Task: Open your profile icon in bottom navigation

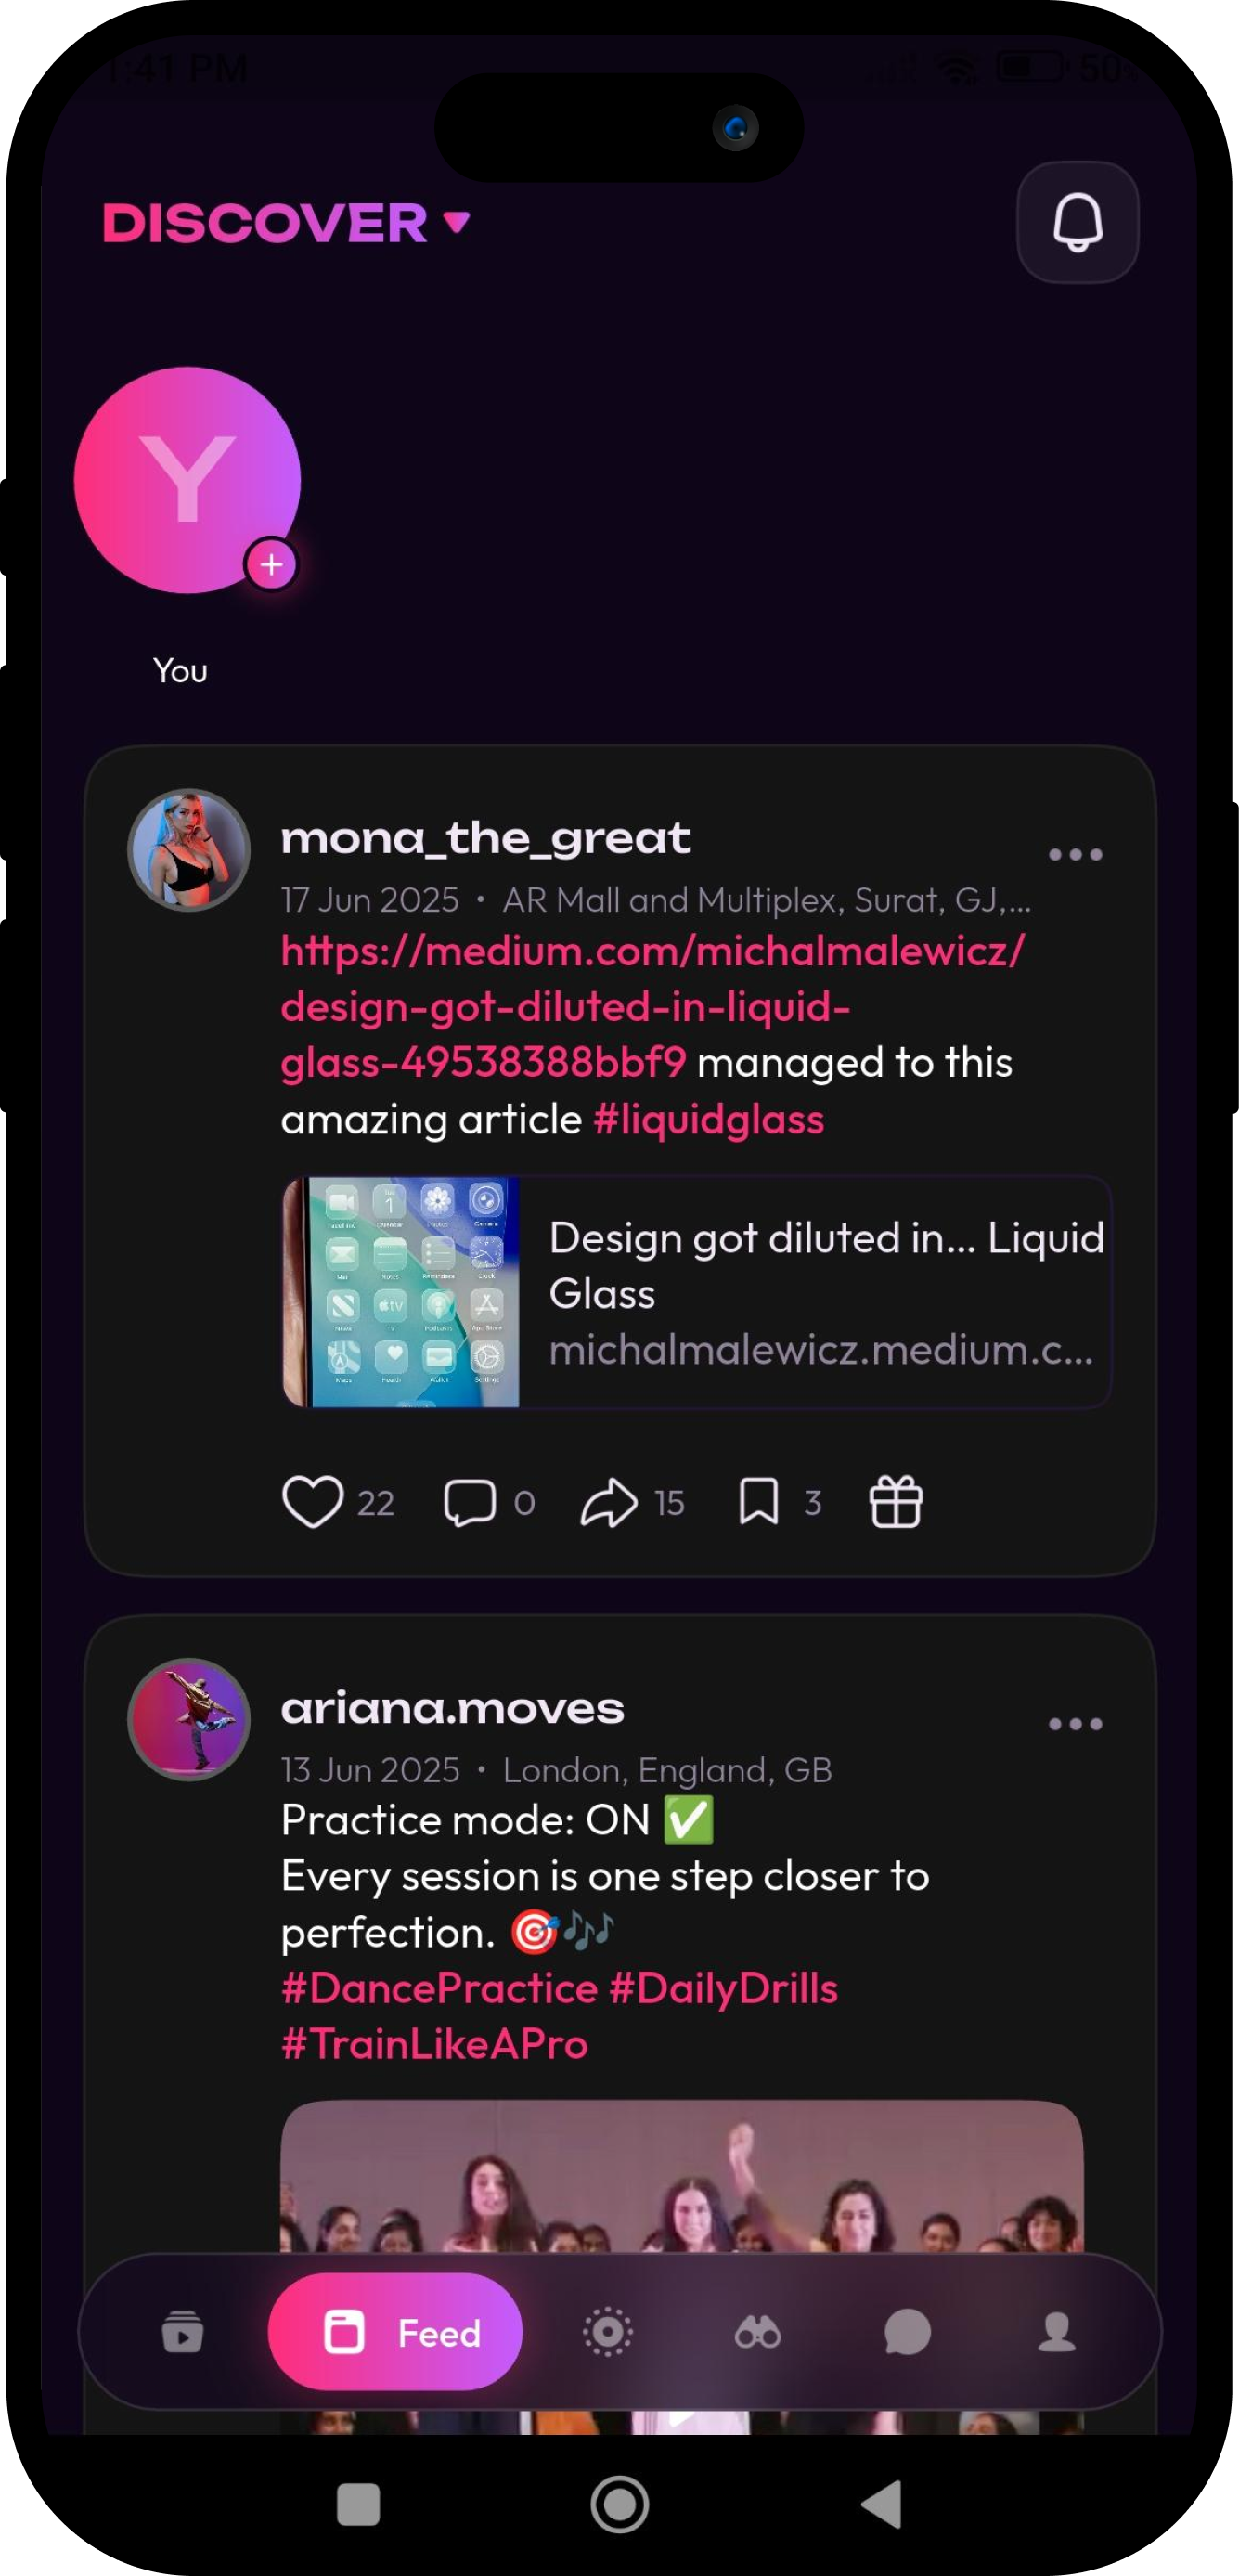Action: pos(1055,2331)
